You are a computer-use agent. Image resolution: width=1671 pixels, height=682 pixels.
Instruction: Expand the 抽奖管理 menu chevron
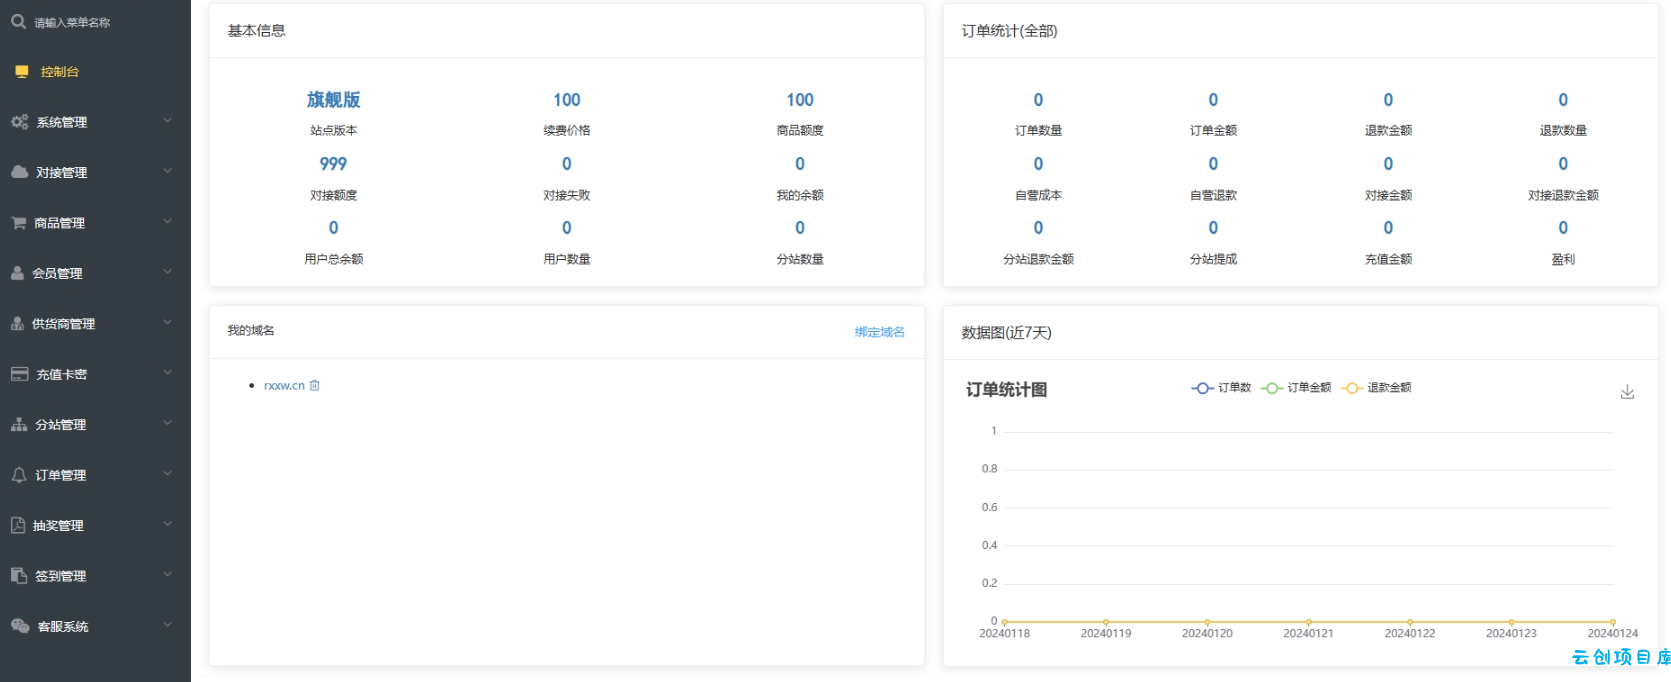click(168, 524)
